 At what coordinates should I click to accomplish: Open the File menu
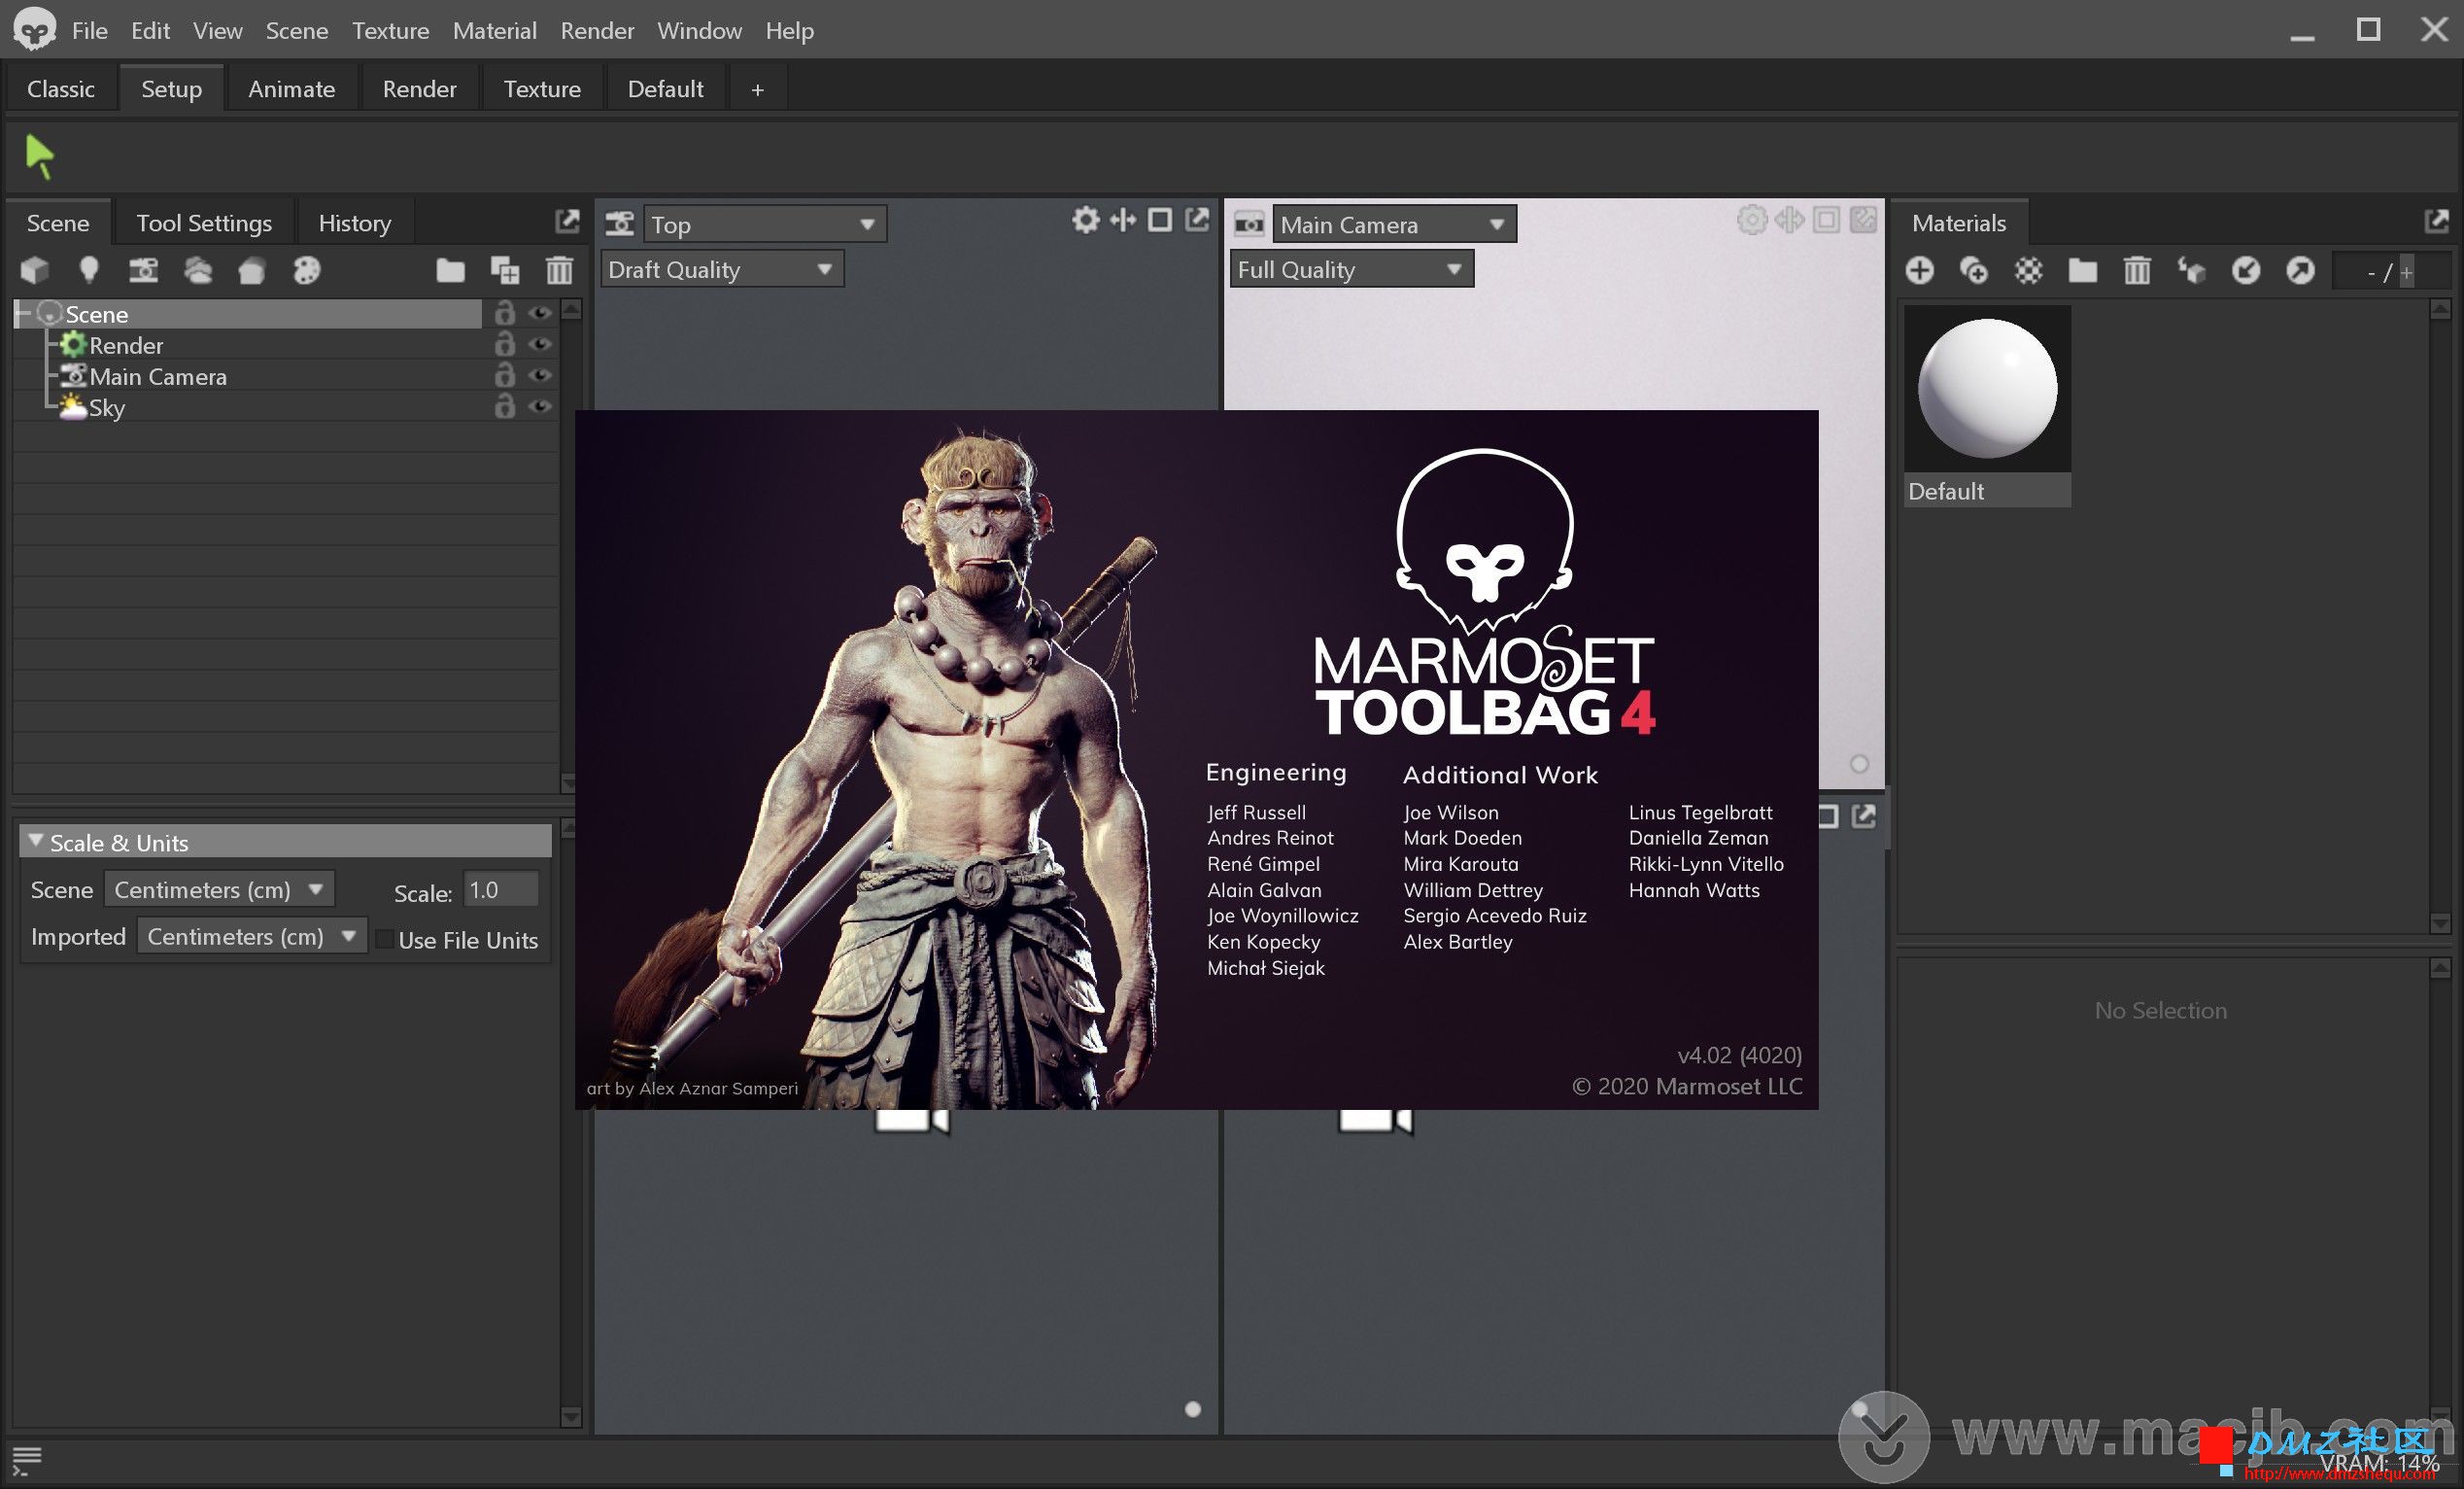tap(89, 31)
